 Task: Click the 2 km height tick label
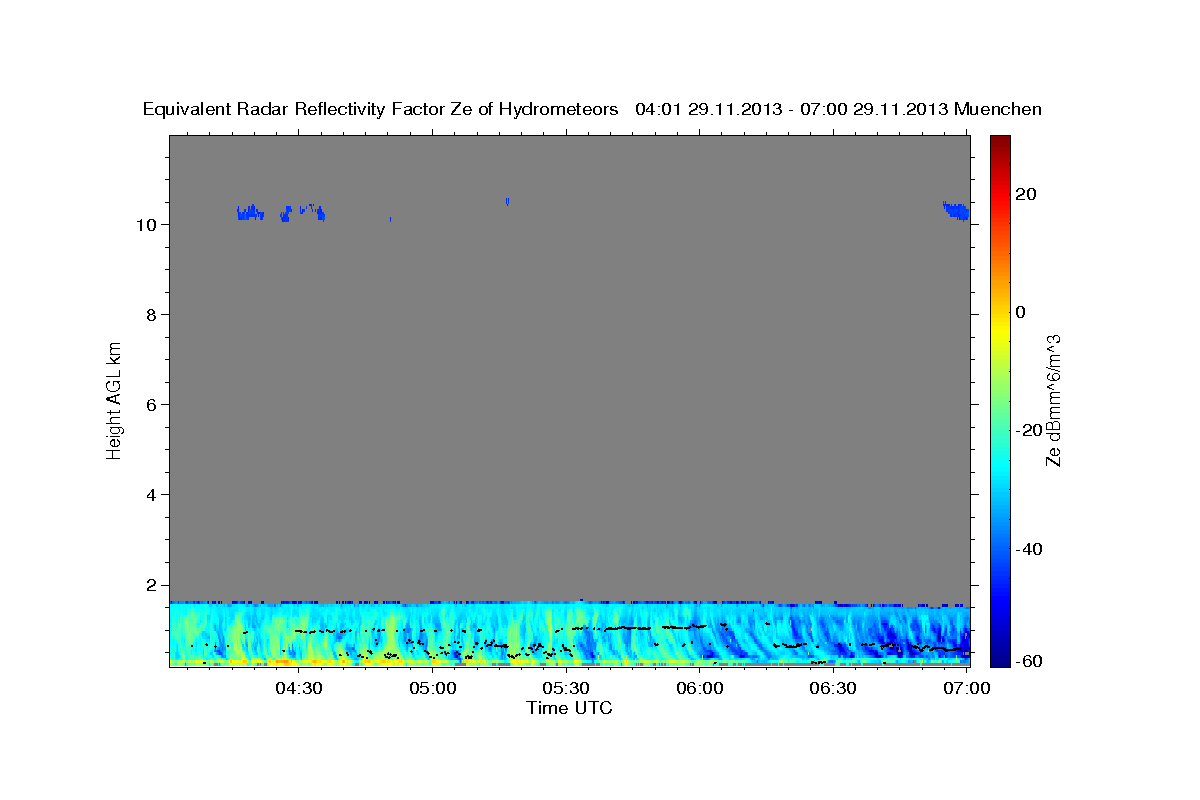[x=152, y=585]
